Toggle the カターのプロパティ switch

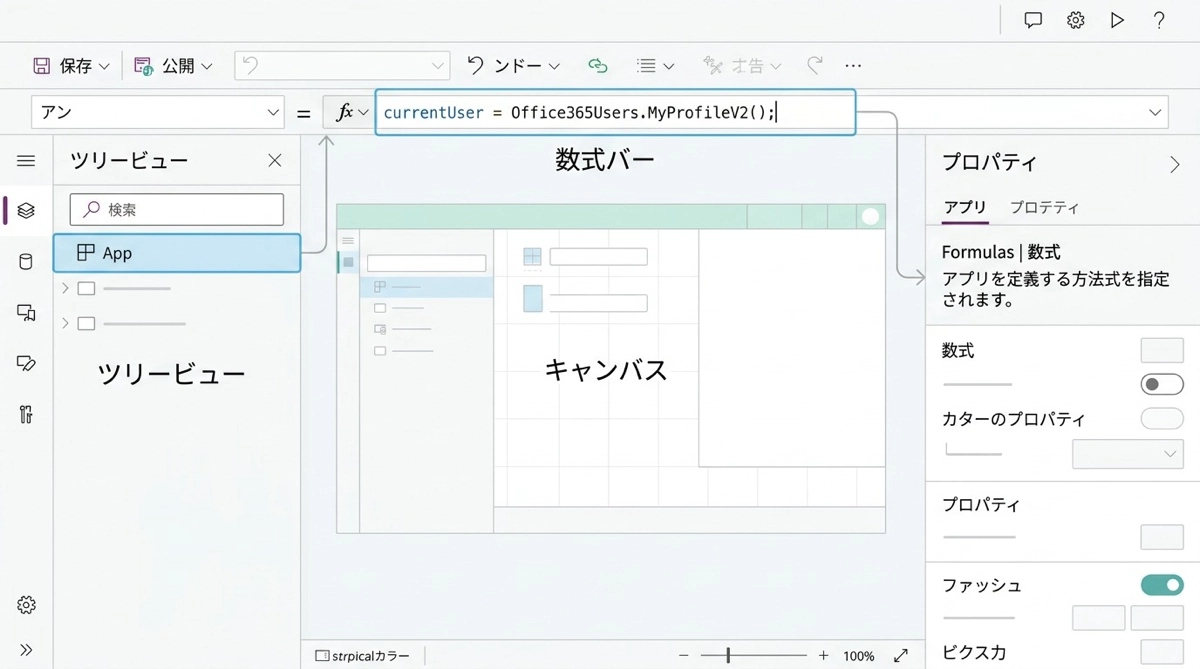point(1161,418)
